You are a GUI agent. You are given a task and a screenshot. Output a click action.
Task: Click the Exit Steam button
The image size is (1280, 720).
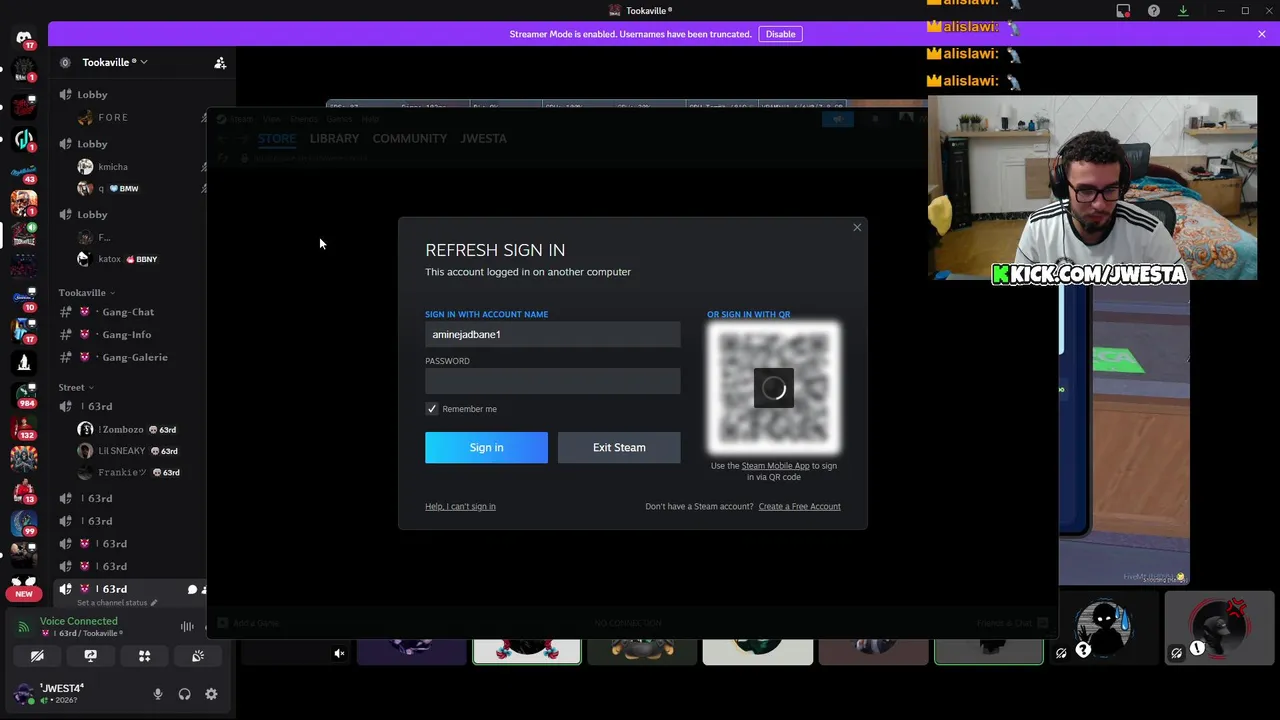[x=619, y=448]
